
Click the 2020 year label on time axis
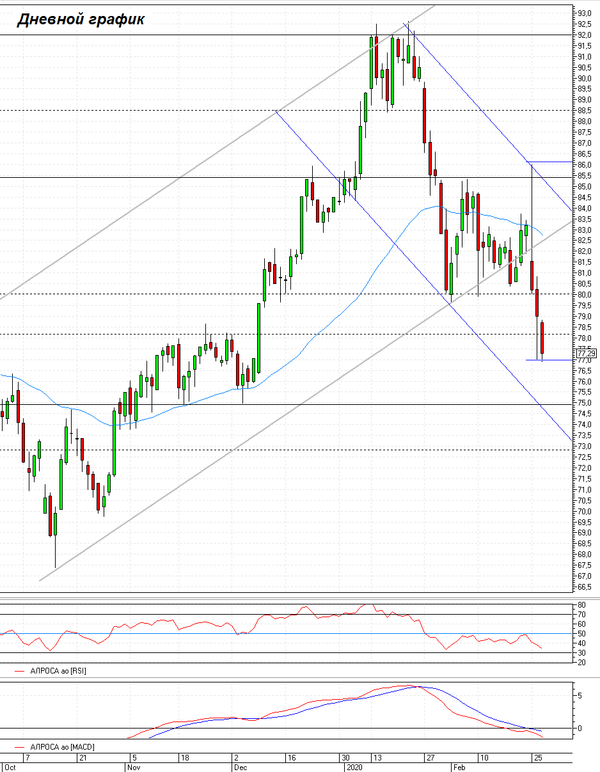354,767
